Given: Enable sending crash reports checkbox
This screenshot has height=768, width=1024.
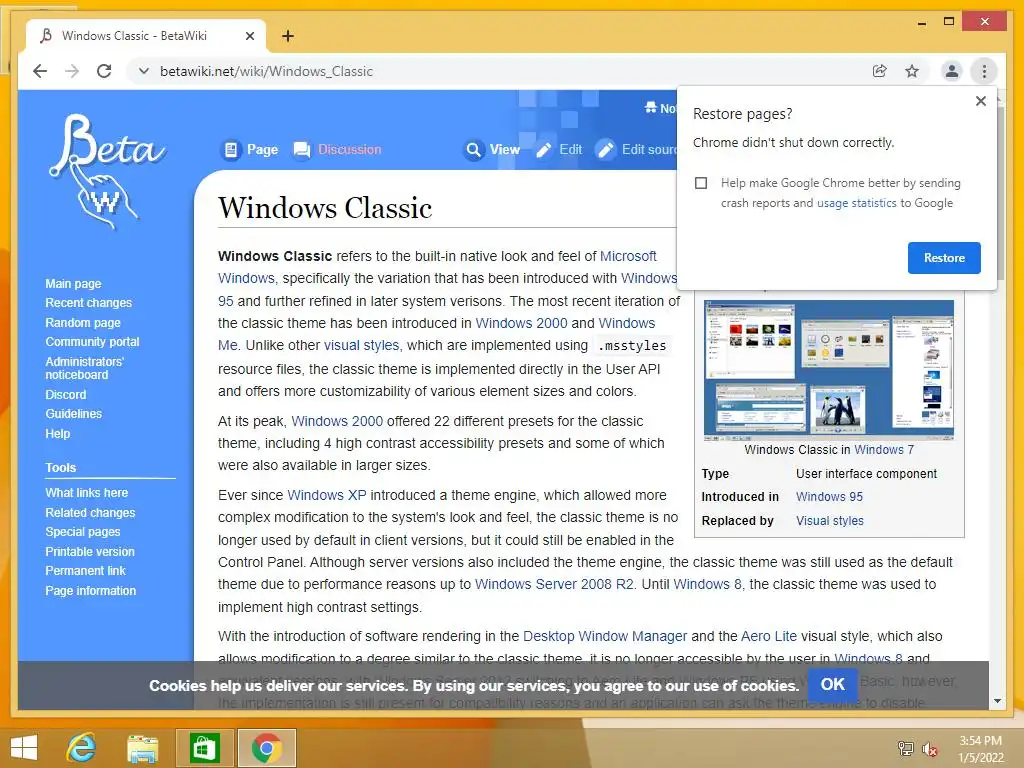Looking at the screenshot, I should (x=701, y=183).
